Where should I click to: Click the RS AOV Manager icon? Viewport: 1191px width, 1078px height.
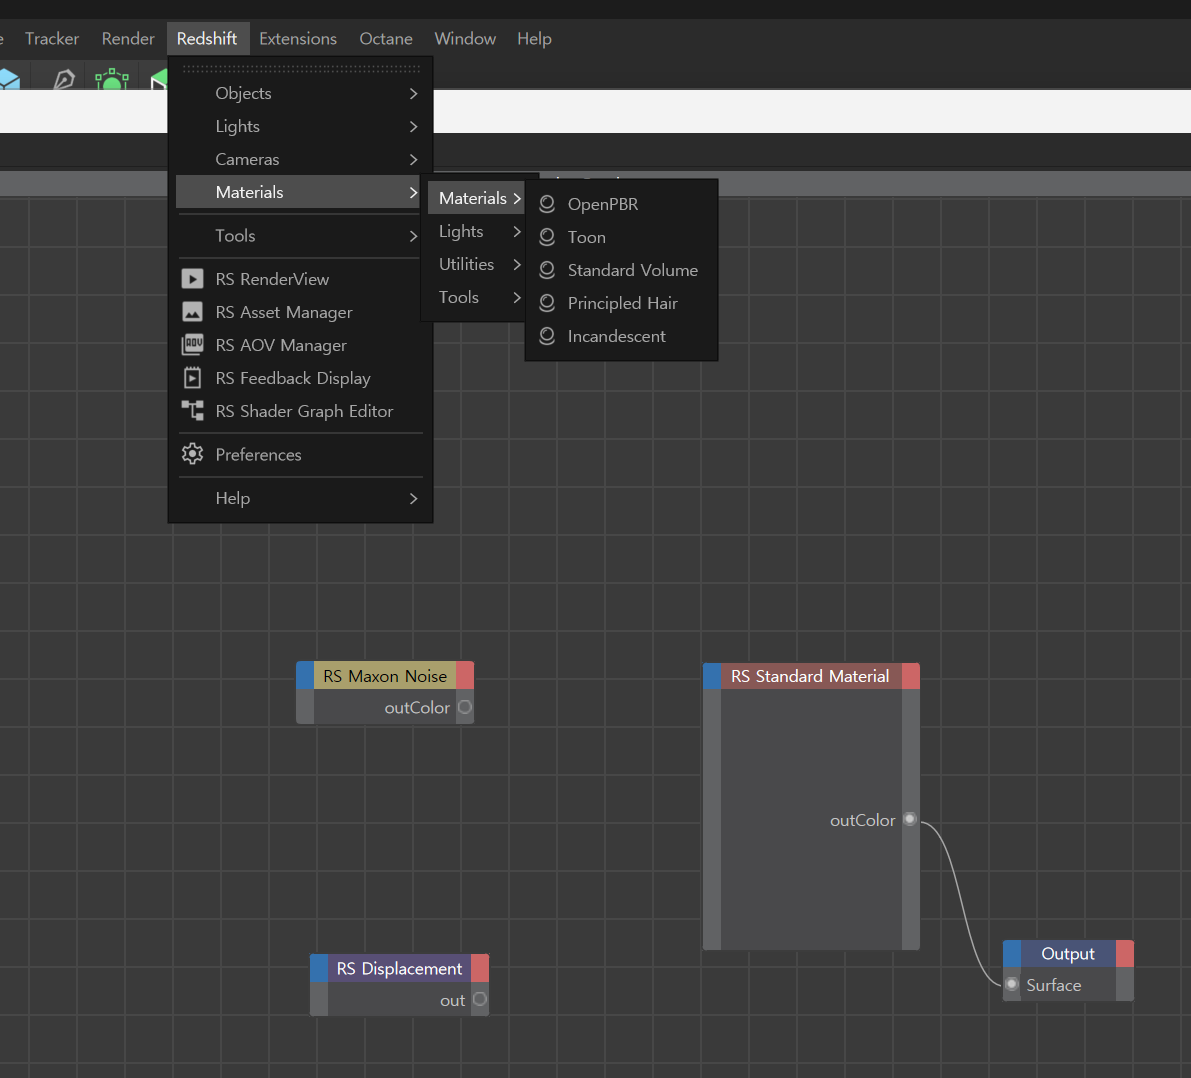click(192, 345)
